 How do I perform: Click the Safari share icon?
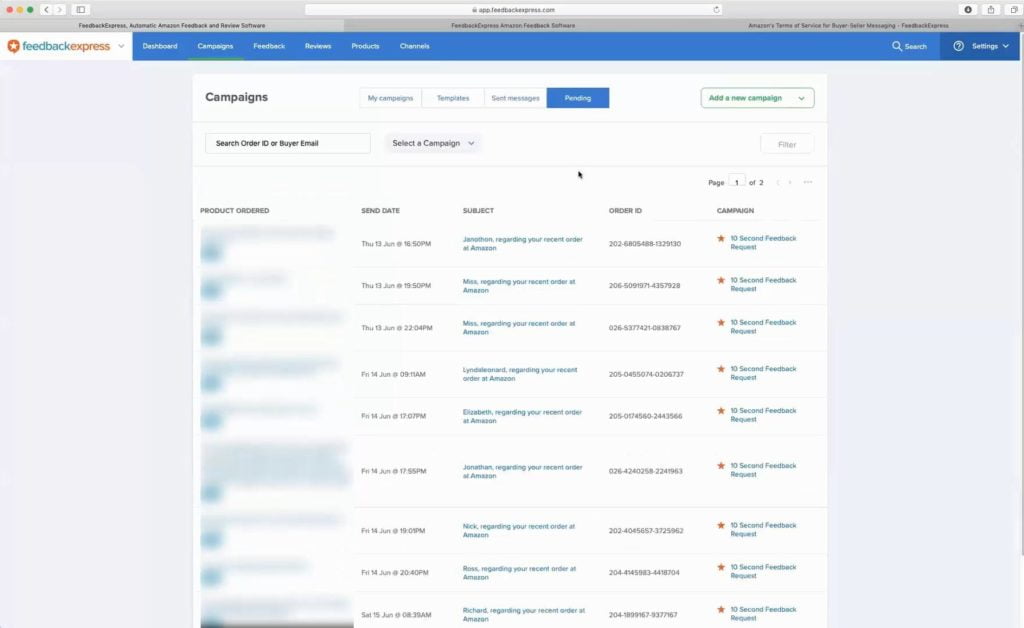point(991,10)
